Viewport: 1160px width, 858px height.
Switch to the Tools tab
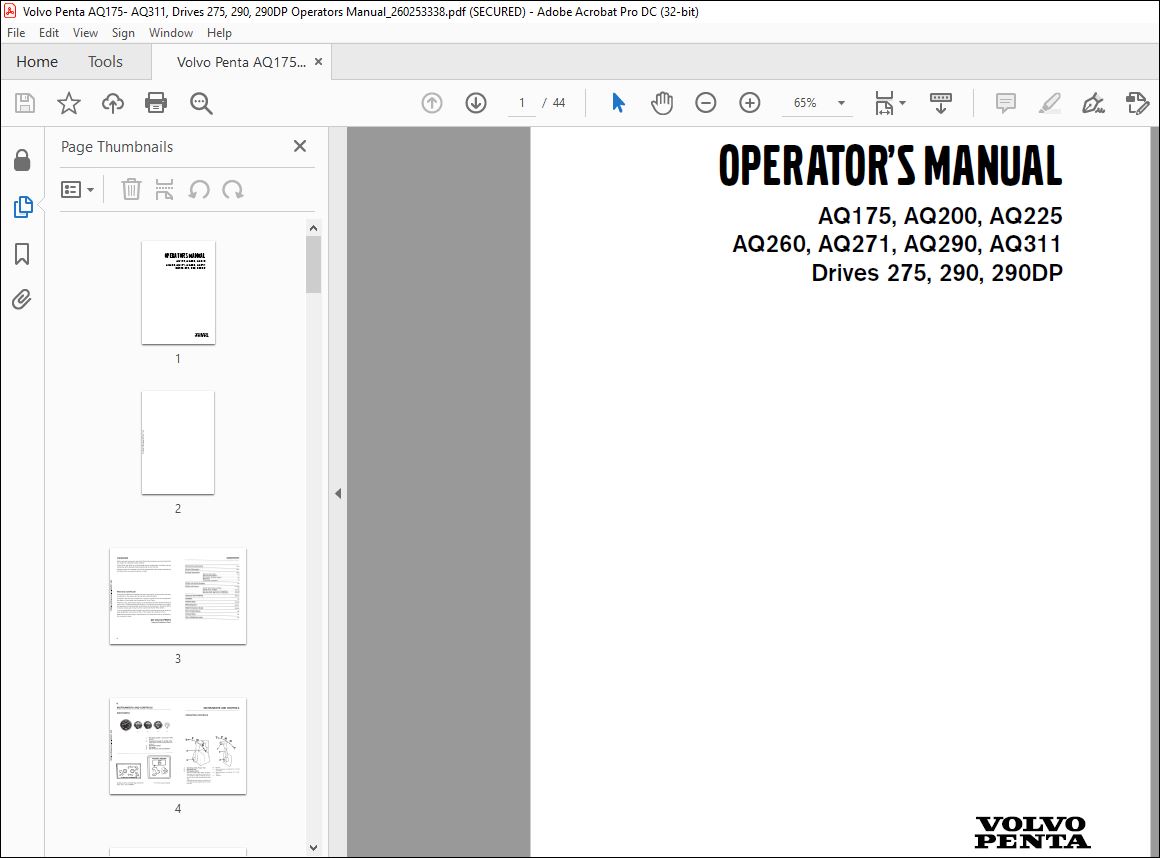(x=105, y=61)
